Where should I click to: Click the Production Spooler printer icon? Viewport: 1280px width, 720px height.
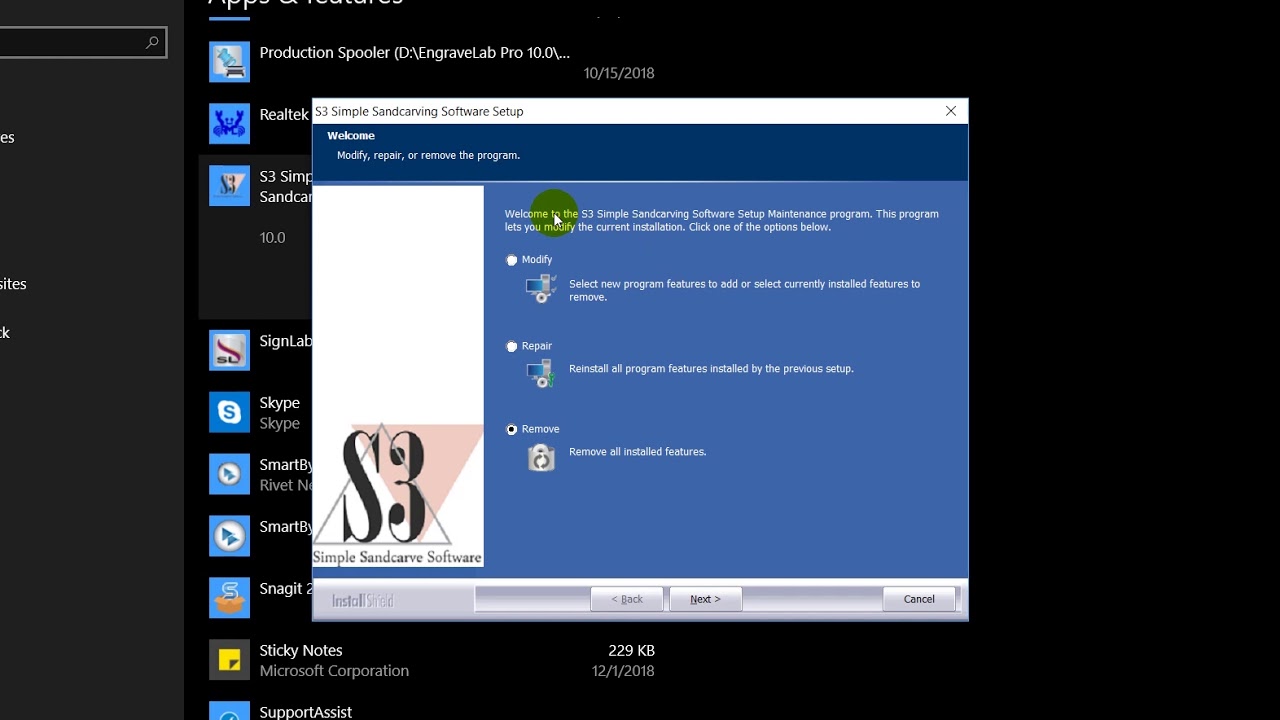pyautogui.click(x=229, y=62)
